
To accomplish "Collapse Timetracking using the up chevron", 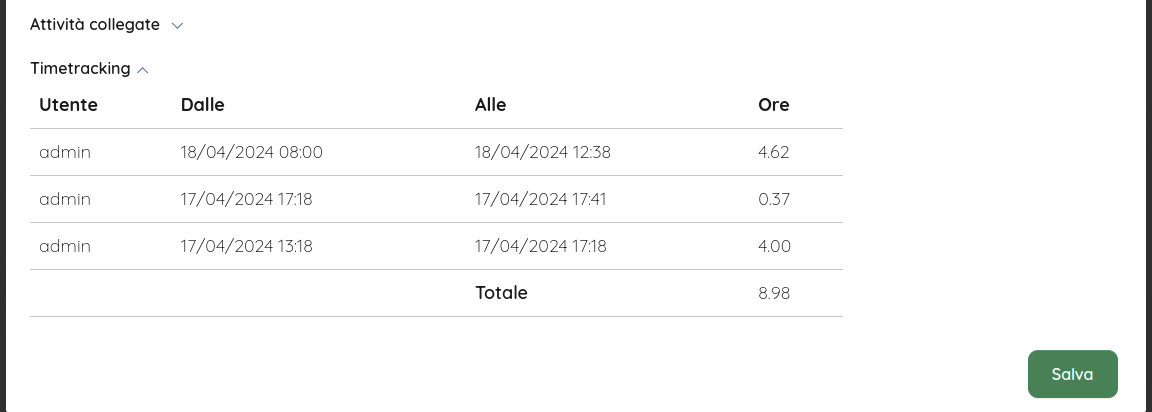I will point(143,70).
